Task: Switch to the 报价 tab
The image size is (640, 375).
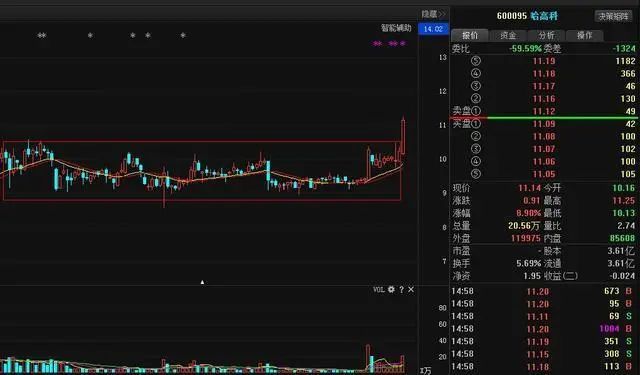Action: tap(470, 36)
